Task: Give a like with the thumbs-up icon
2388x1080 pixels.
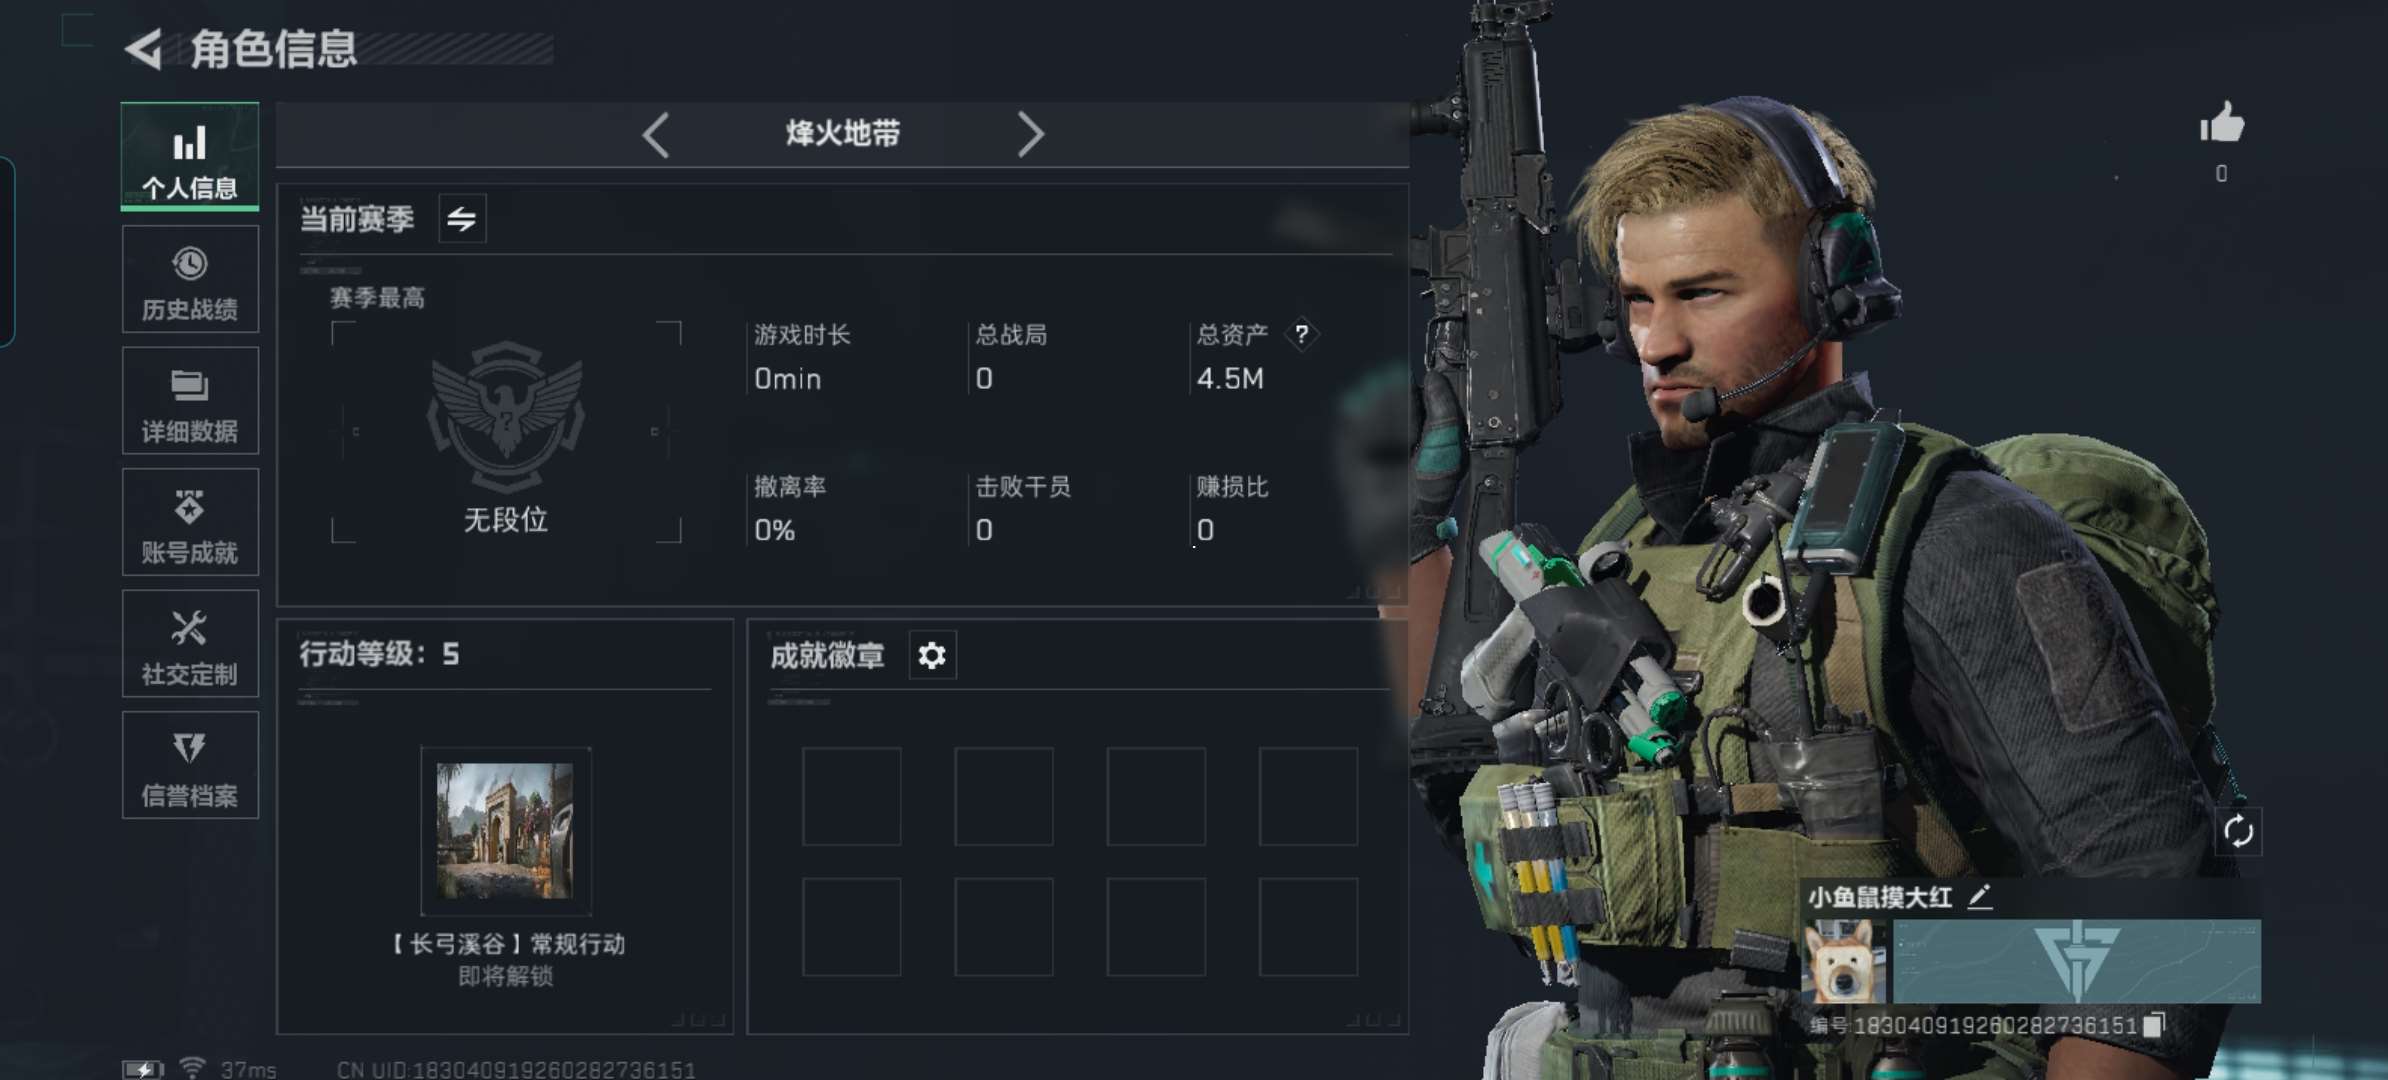Action: [x=2222, y=126]
